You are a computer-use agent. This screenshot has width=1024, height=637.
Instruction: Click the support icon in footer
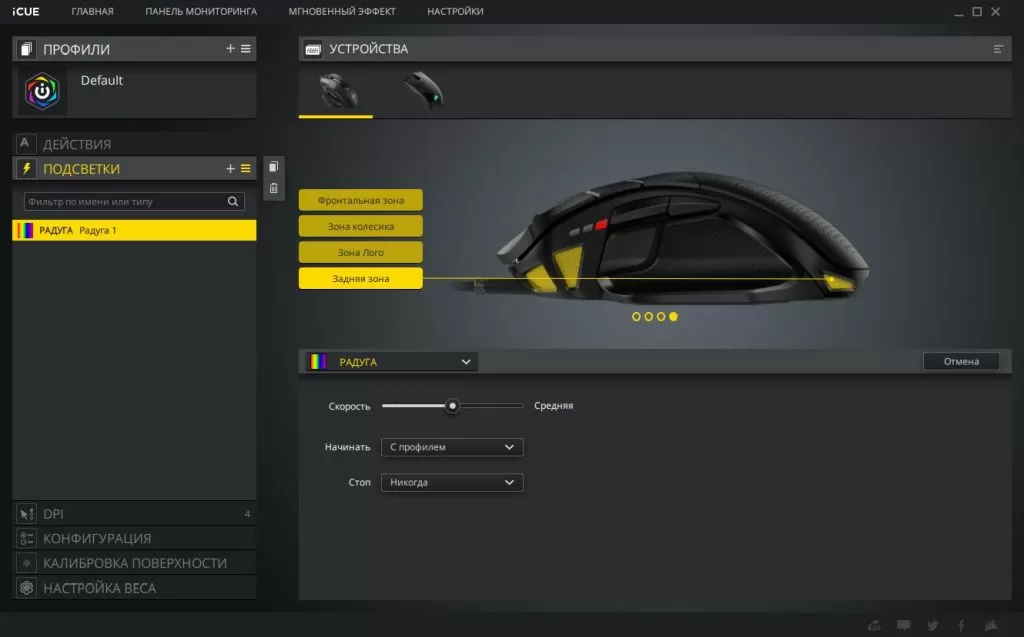point(874,625)
